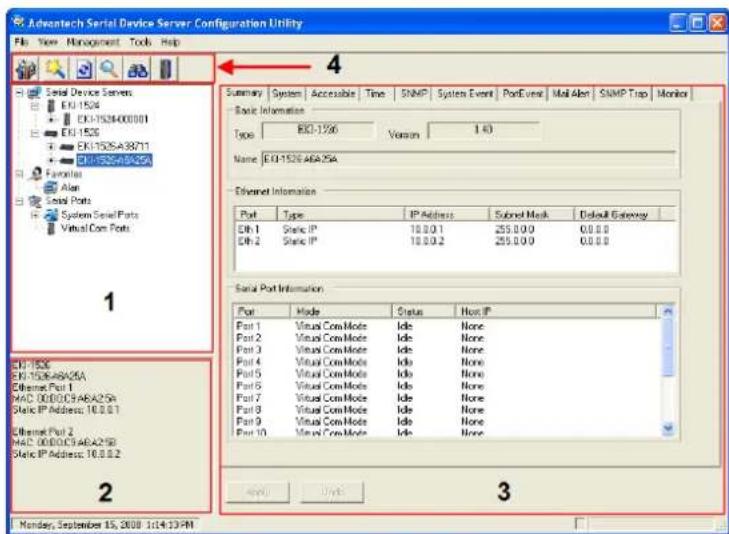
Task: Expand the EKI-1524-000001 device node
Action: tap(51, 119)
